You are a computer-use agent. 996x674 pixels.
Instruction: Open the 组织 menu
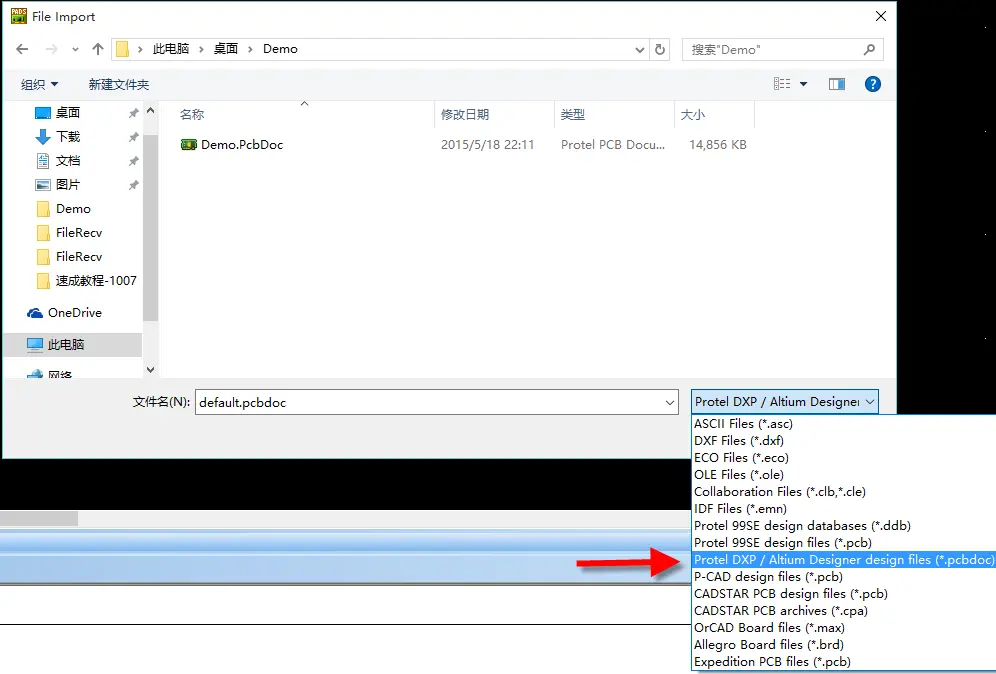point(39,84)
